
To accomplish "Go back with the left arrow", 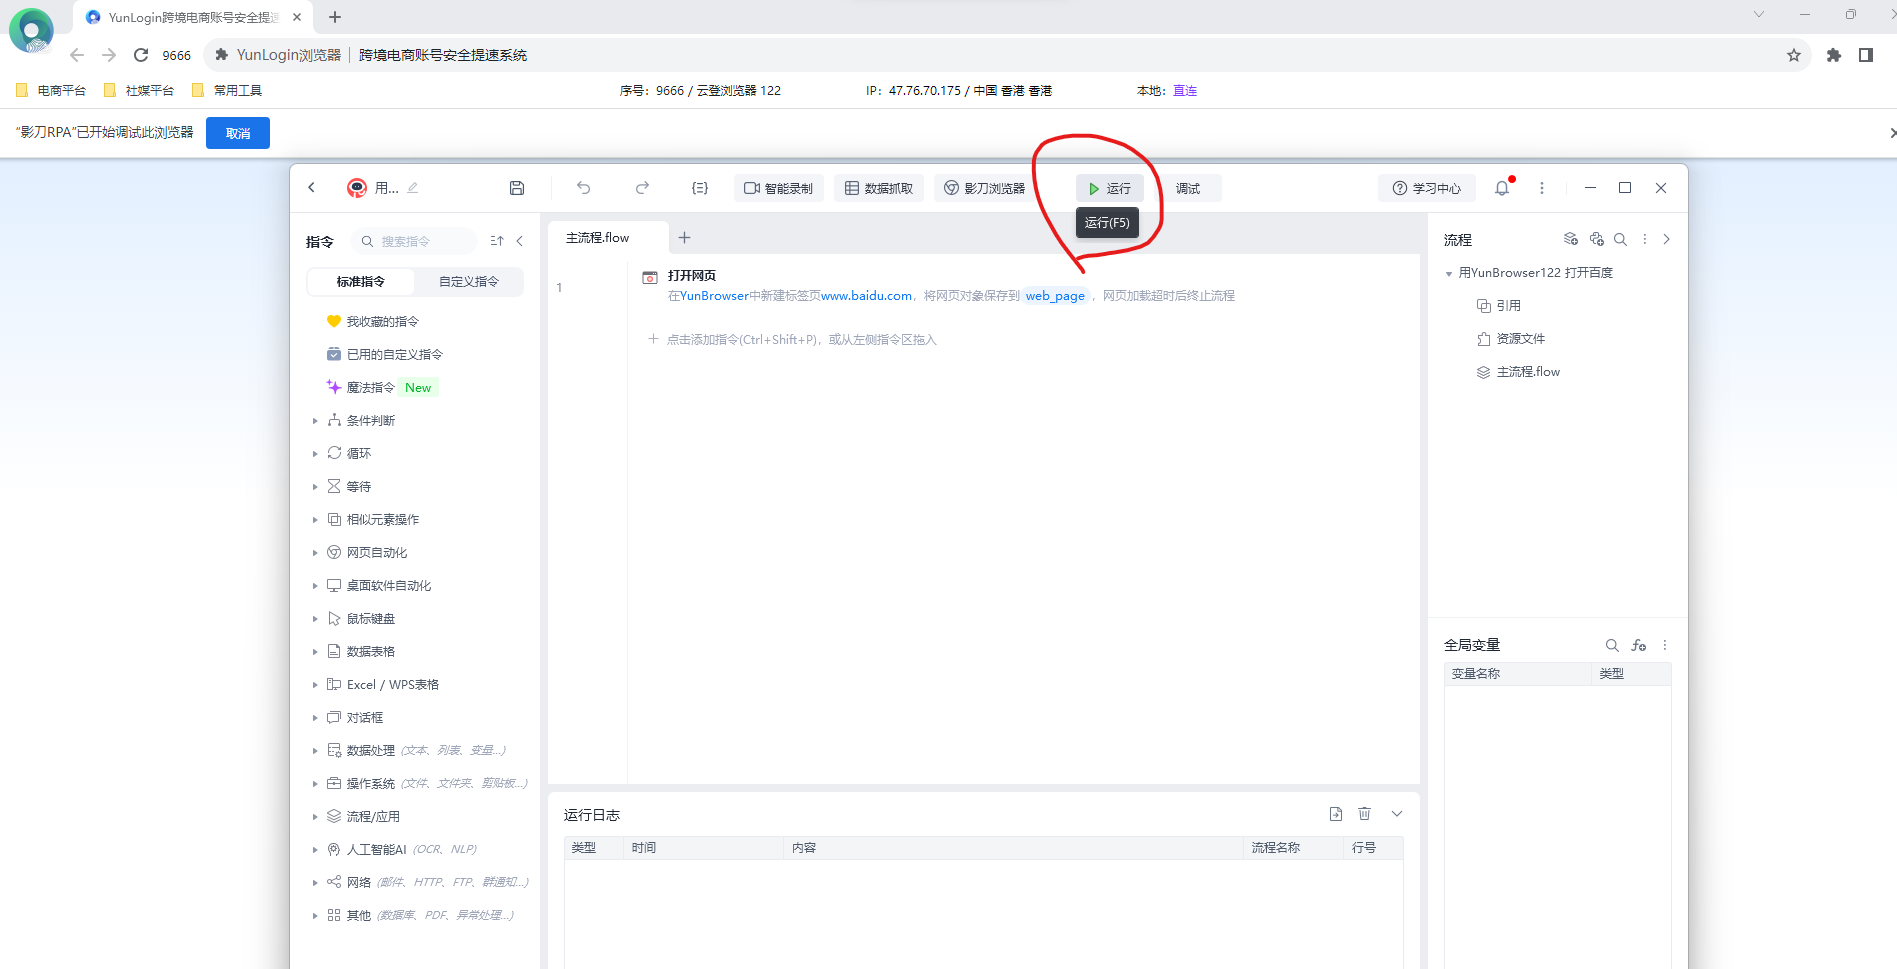I will tap(312, 188).
